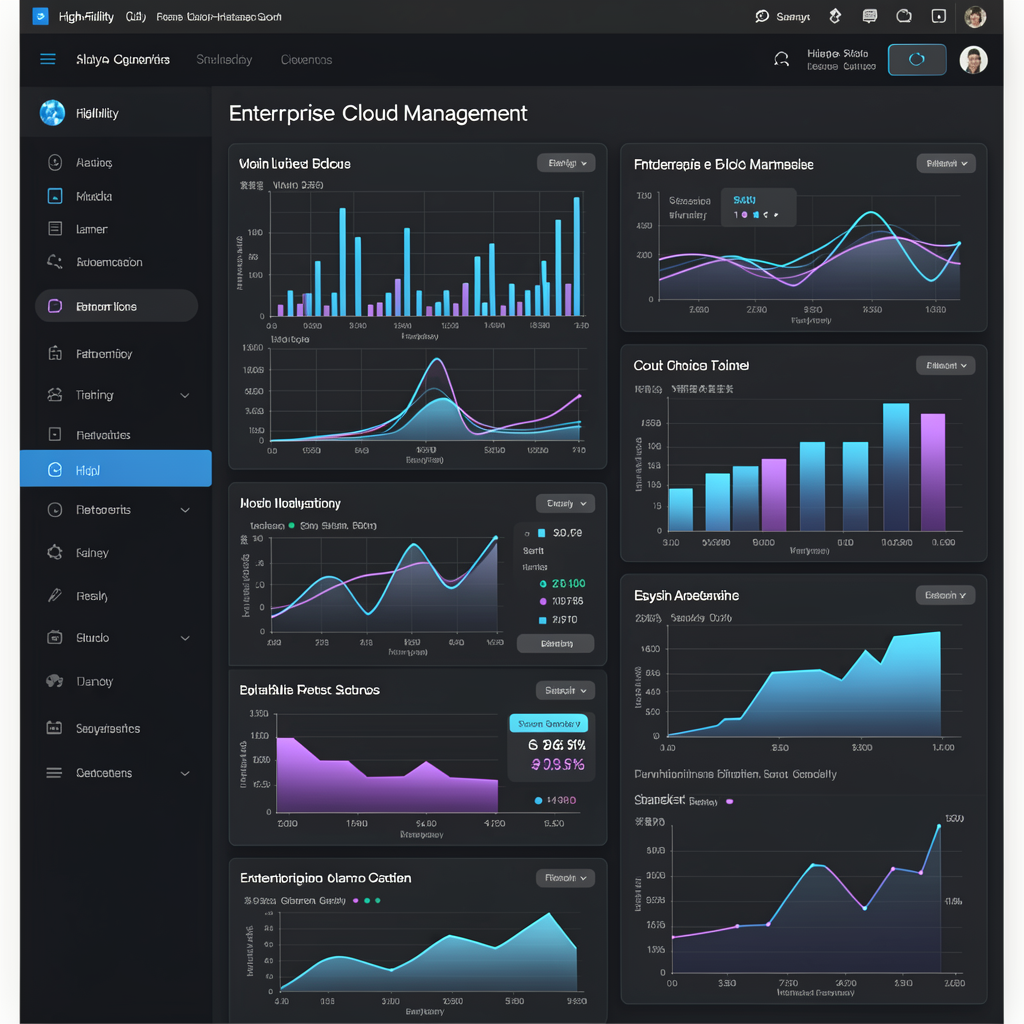The height and width of the screenshot is (1024, 1024).
Task: Expand the Sturdo sidebar chevron
Action: point(185,638)
